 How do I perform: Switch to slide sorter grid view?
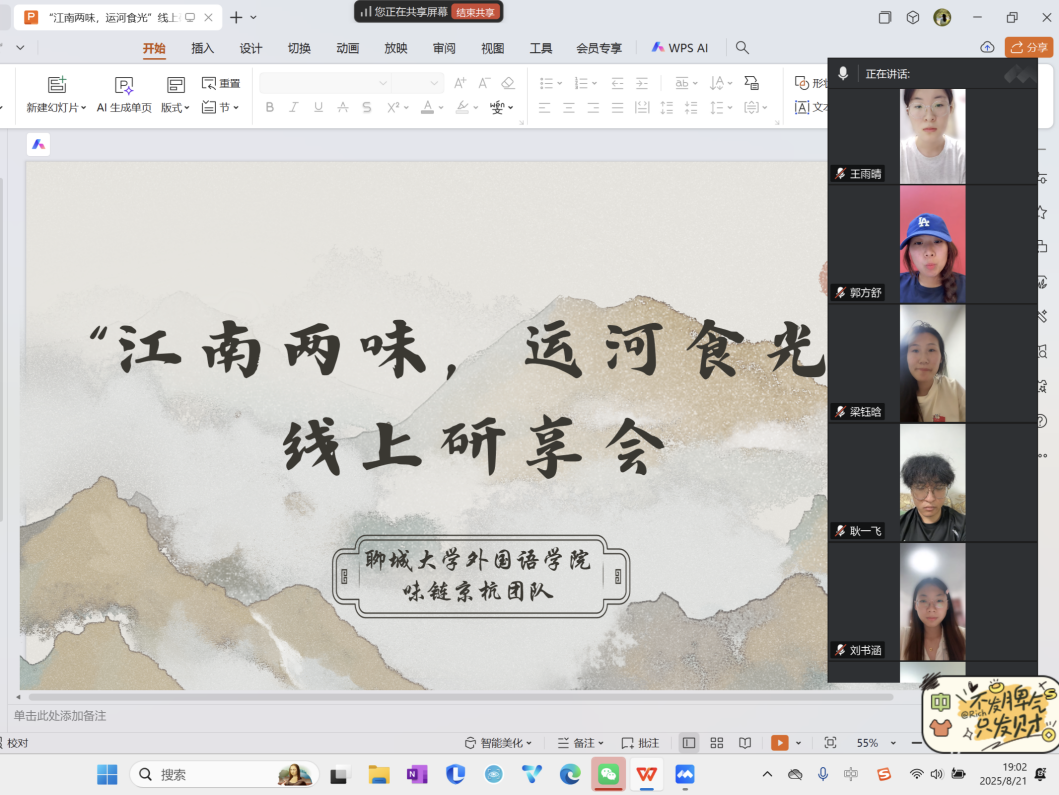coord(717,743)
